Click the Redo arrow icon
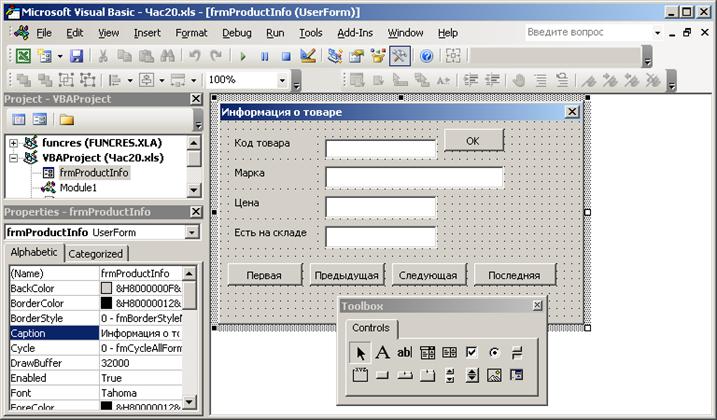 click(x=216, y=56)
